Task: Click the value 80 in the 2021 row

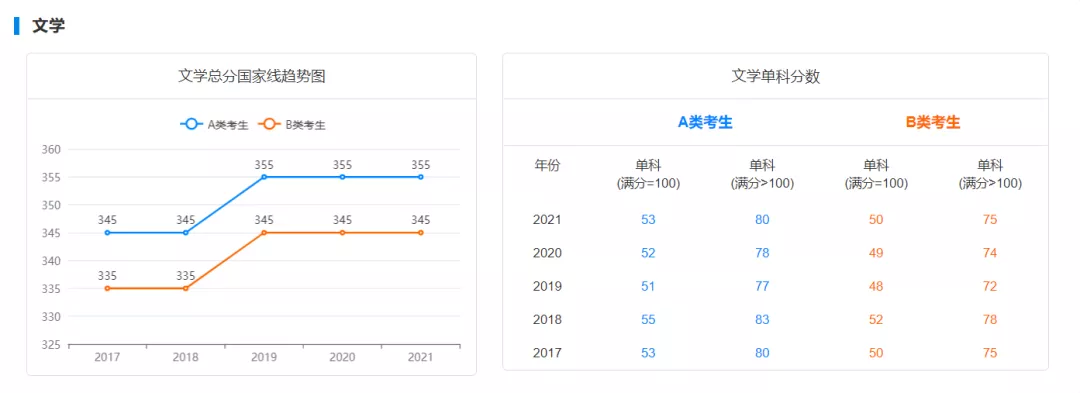Action: click(x=762, y=220)
